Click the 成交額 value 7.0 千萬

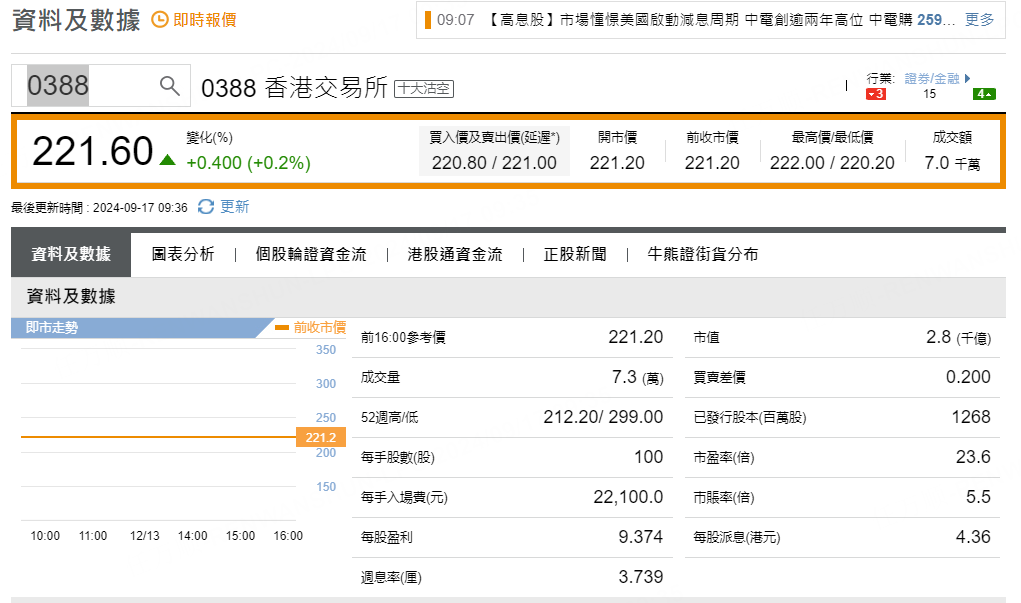952,163
